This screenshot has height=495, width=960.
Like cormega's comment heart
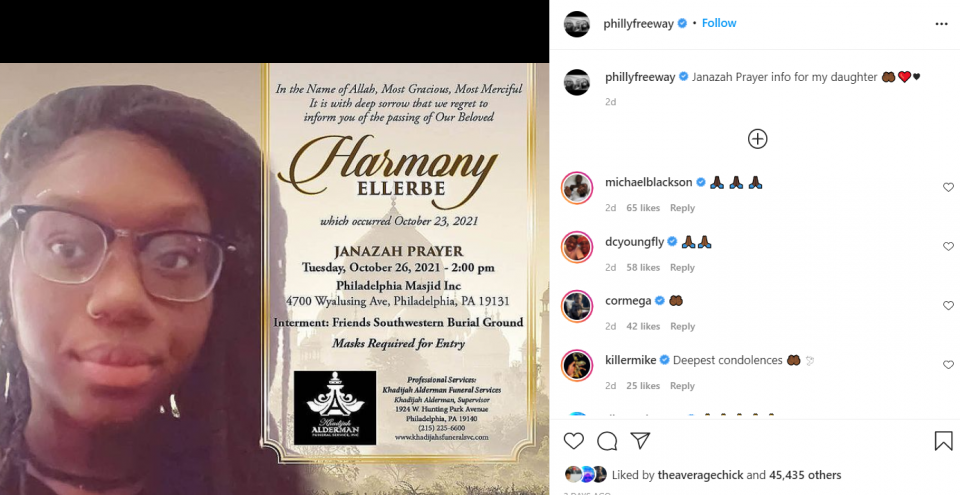tap(948, 306)
